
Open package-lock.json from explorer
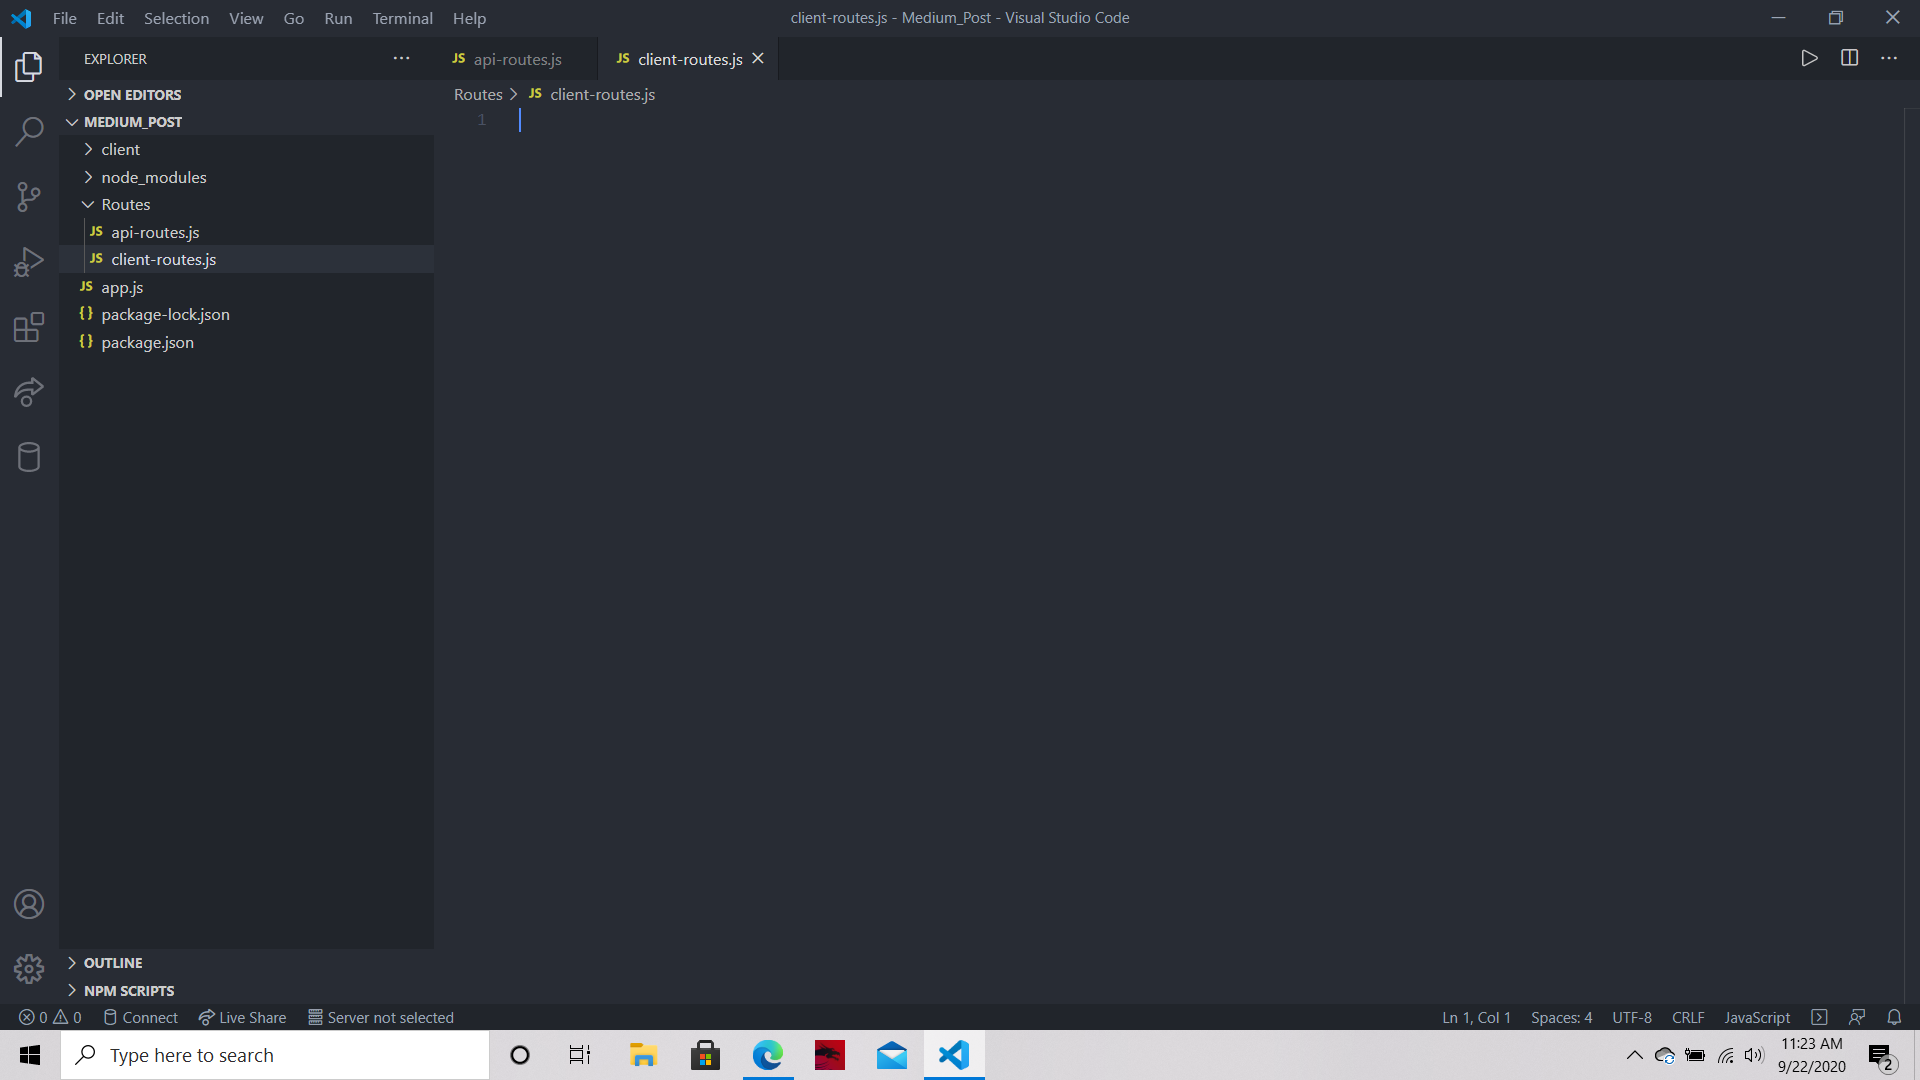click(x=246, y=314)
